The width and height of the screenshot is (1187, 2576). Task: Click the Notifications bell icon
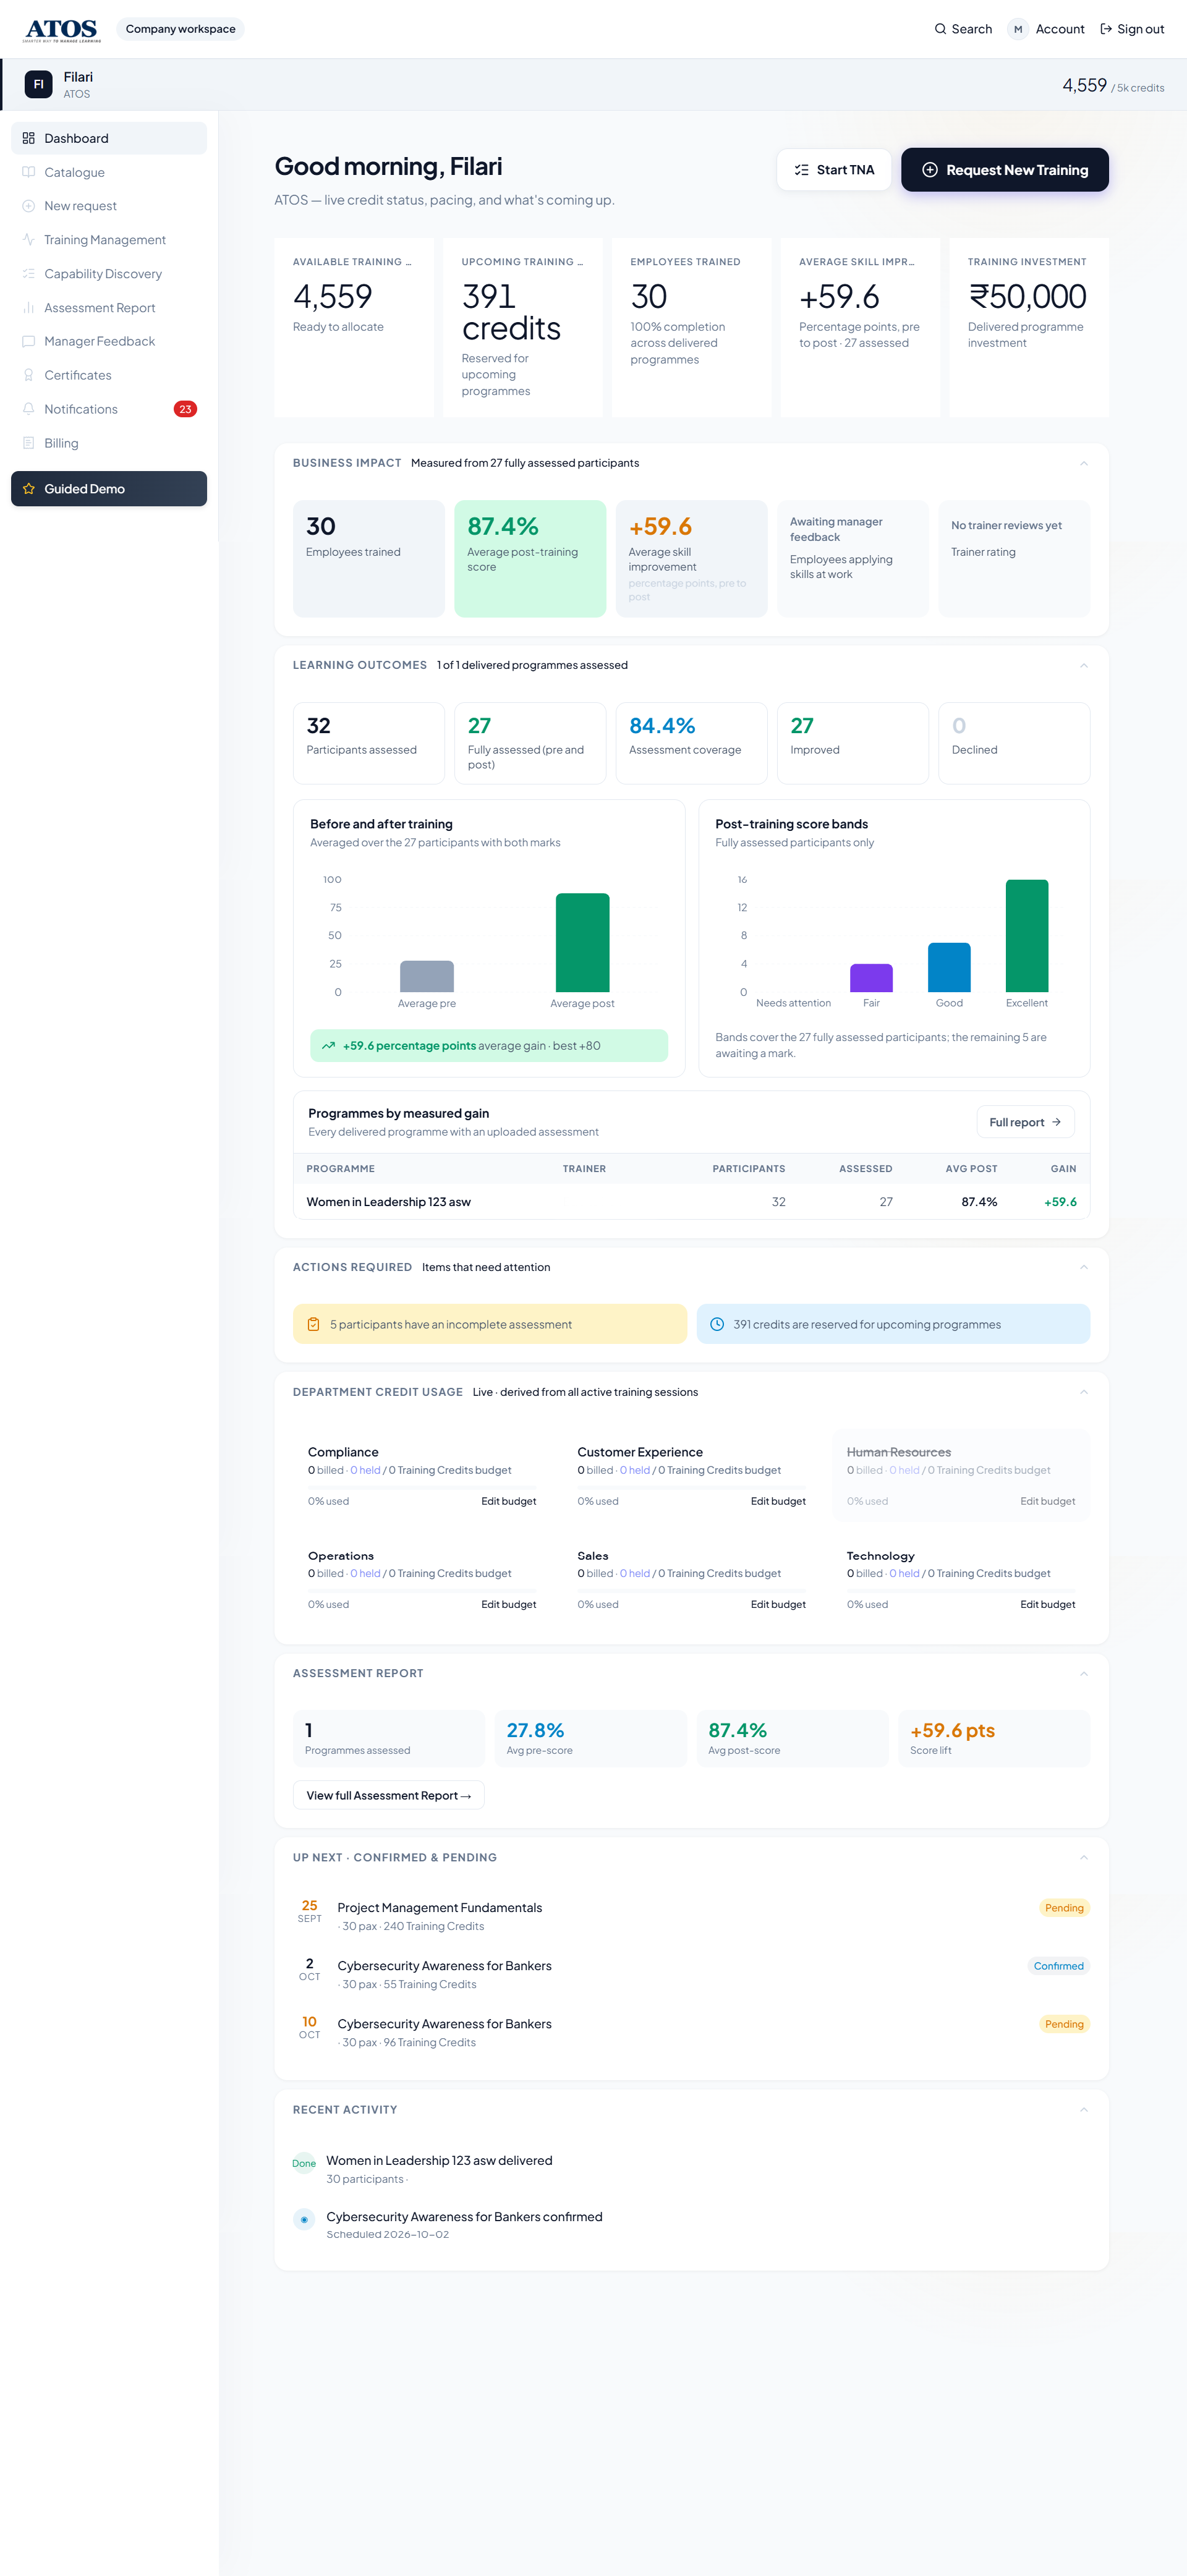[x=28, y=409]
